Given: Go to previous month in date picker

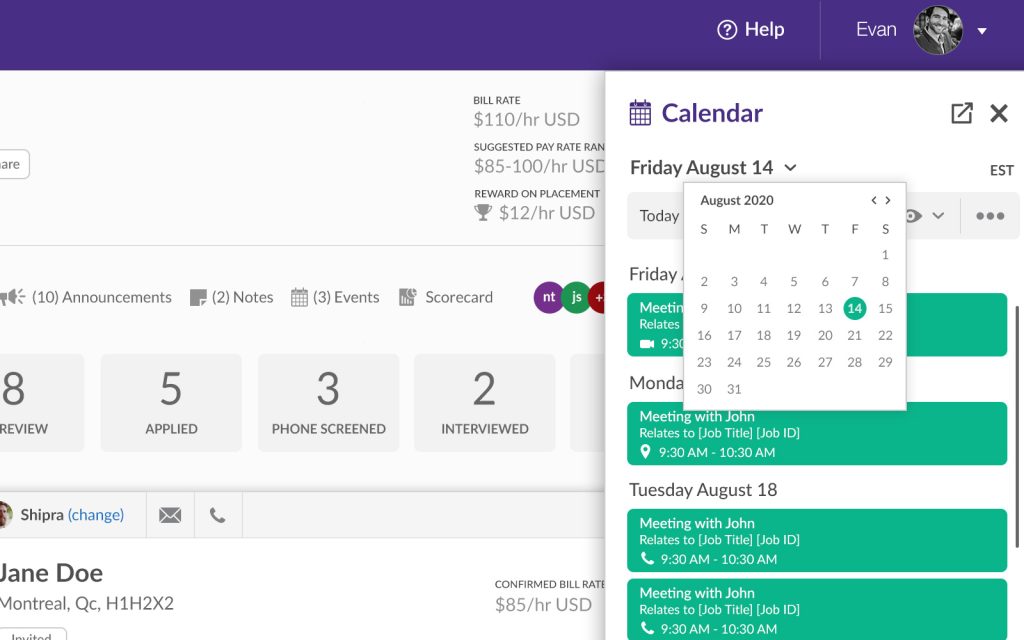Looking at the screenshot, I should 873,200.
